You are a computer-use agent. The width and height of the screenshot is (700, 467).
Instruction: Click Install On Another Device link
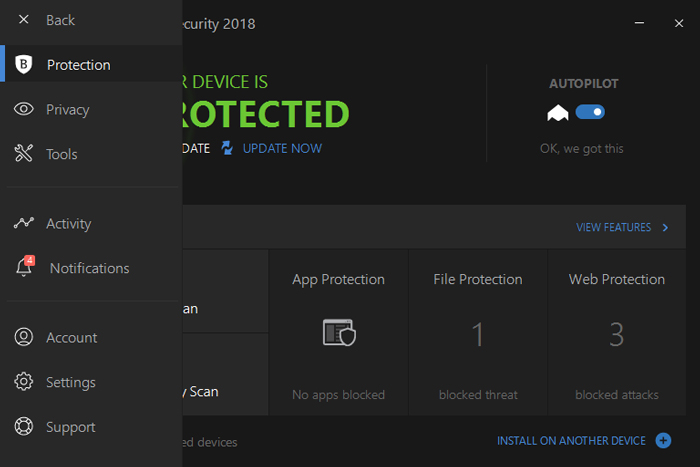573,440
